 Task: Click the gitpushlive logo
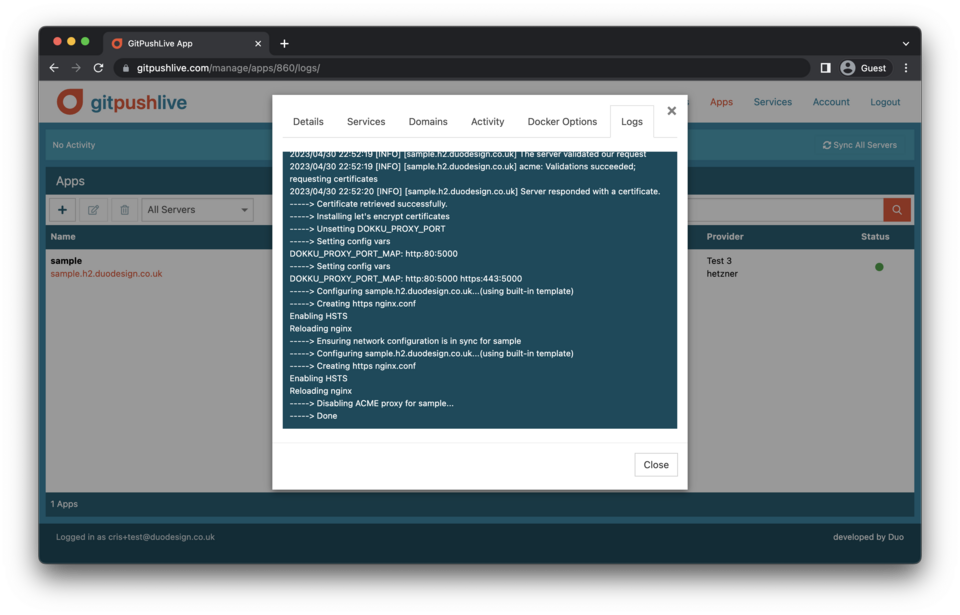coord(122,102)
